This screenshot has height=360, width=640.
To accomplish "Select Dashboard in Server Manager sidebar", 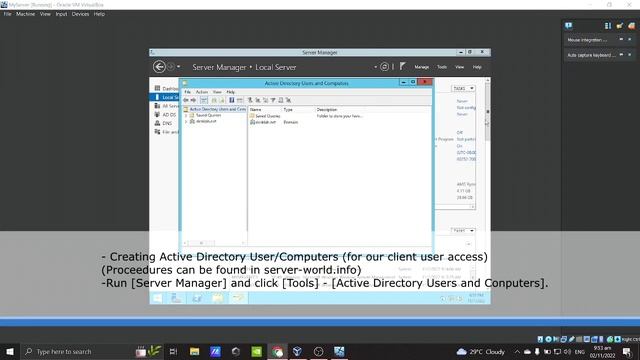I will click(167, 89).
